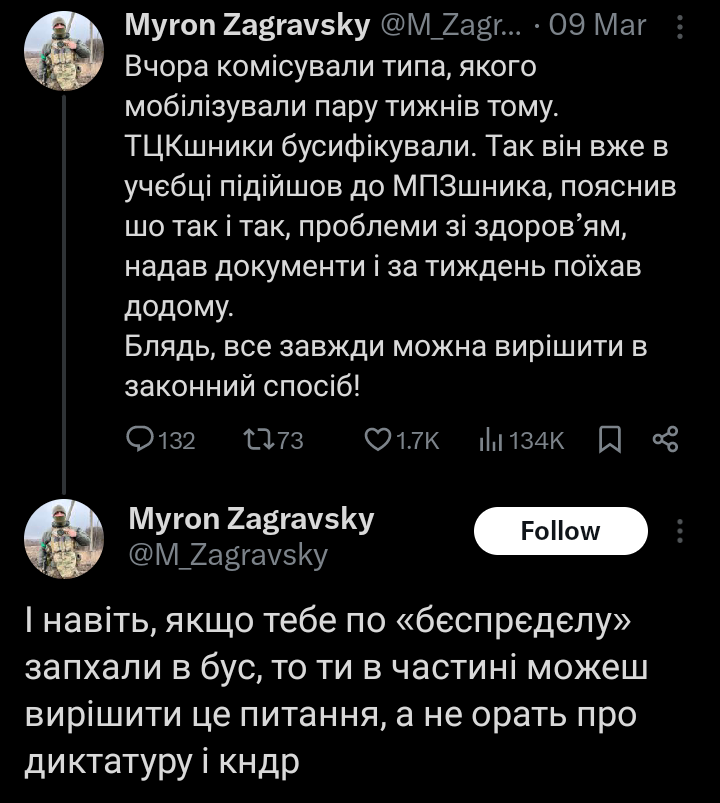
Task: Open more options for the 09 Mar tweet
Action: point(680,26)
